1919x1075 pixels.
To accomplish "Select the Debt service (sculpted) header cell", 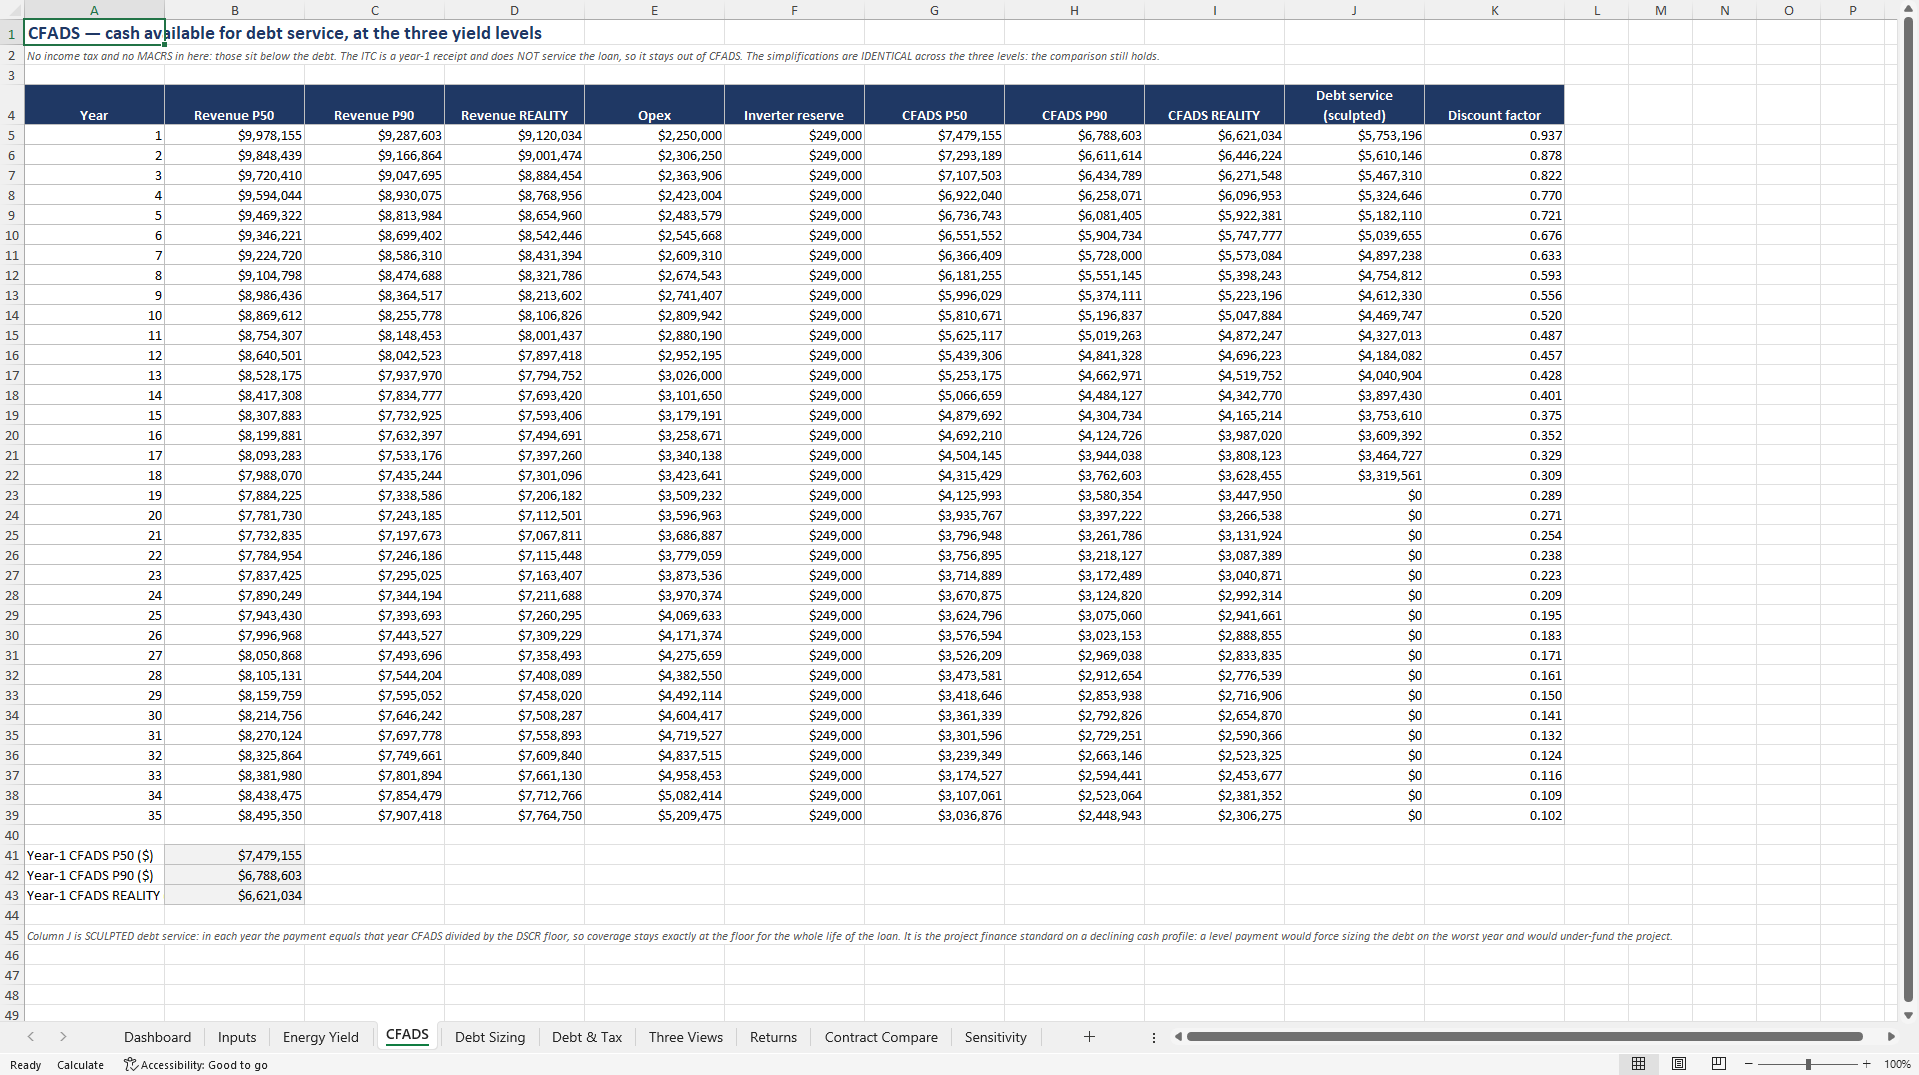I will click(x=1354, y=105).
